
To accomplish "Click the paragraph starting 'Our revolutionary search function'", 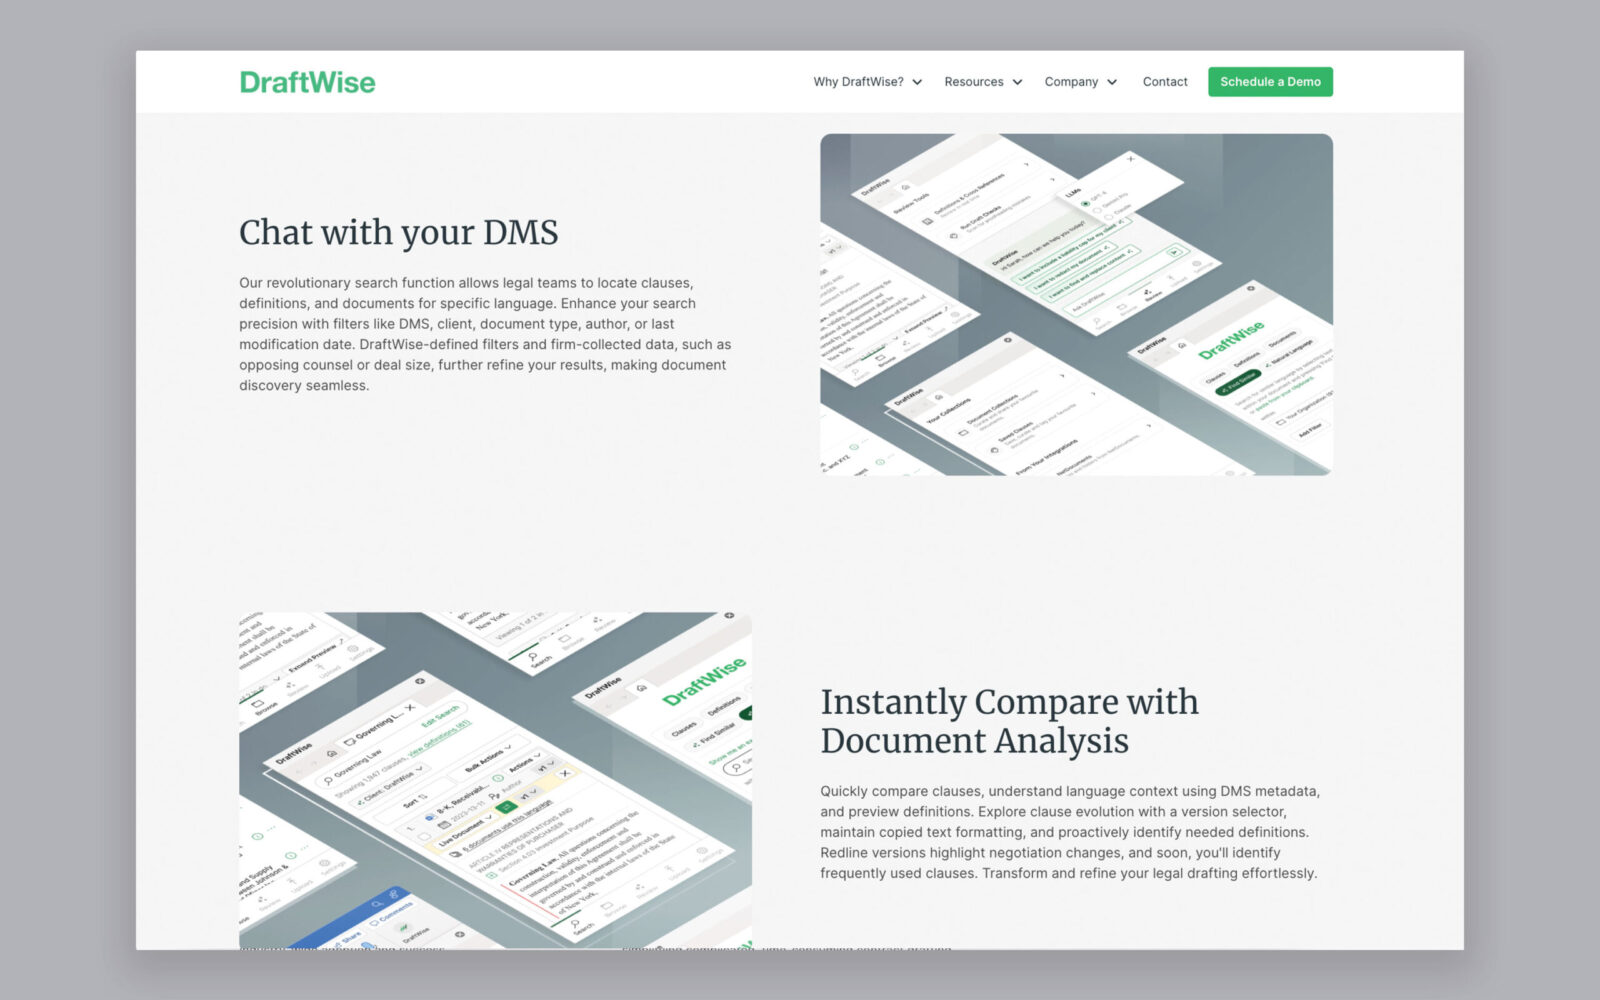I will pyautogui.click(x=485, y=334).
